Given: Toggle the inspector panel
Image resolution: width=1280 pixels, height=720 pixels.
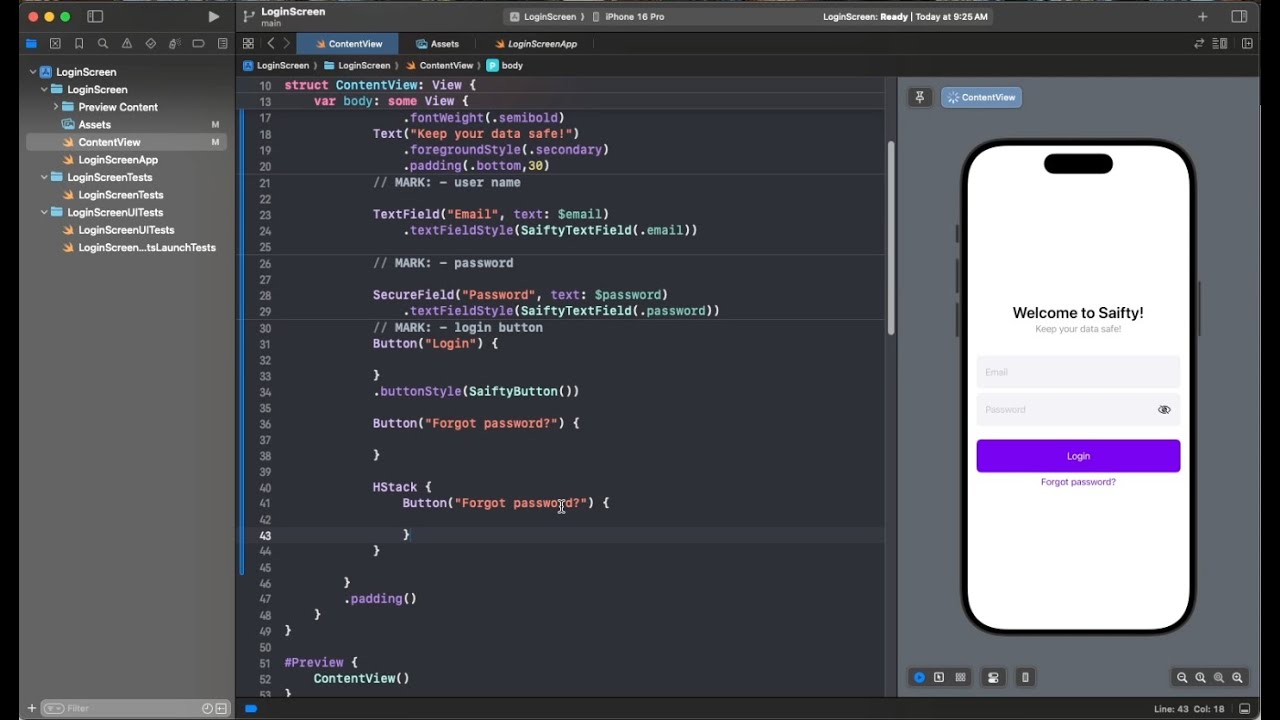Looking at the screenshot, I should 1239,17.
